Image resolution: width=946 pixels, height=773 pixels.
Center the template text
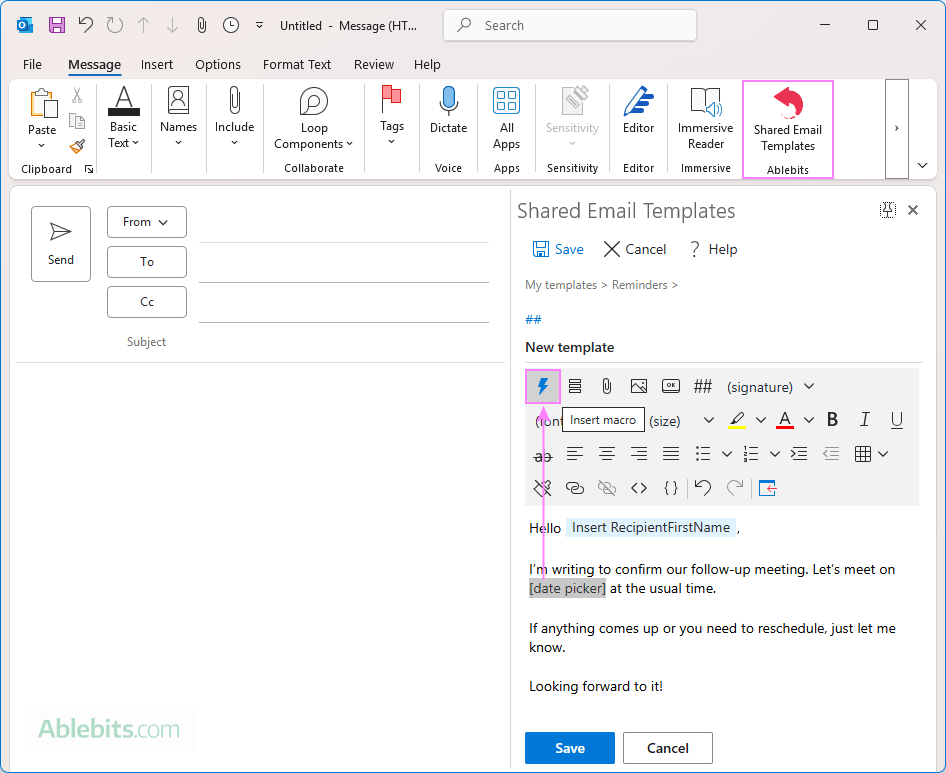click(x=607, y=454)
